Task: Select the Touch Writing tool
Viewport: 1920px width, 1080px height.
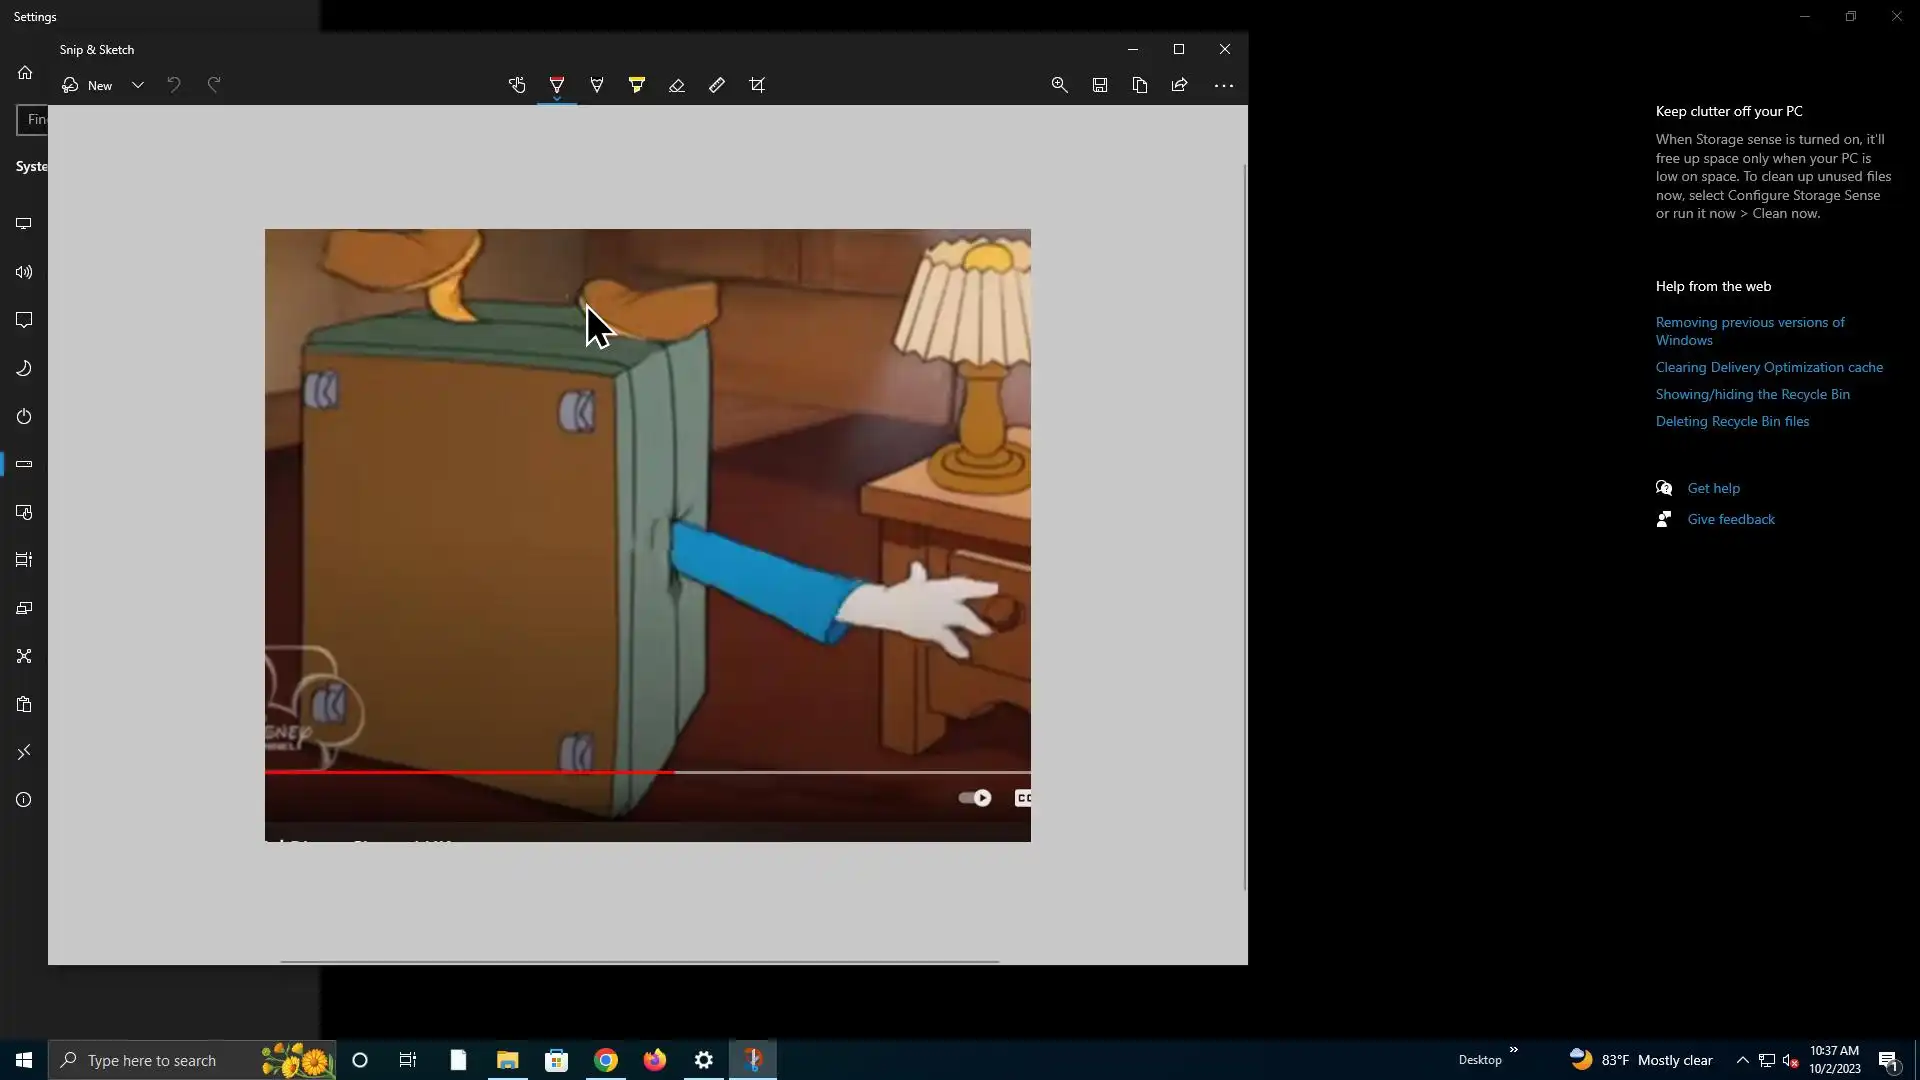Action: 517,85
